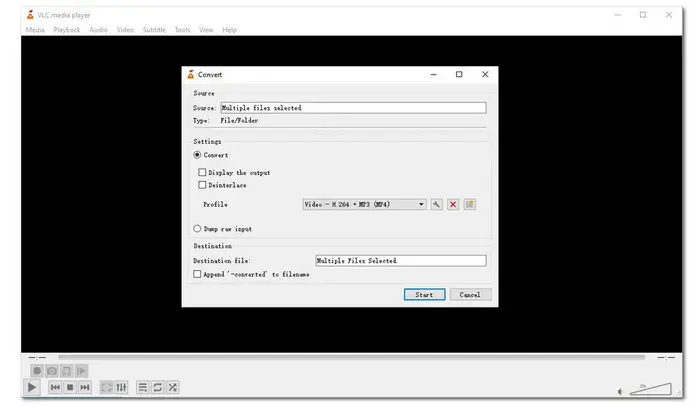Show extended settings equalizer icon

[121, 387]
